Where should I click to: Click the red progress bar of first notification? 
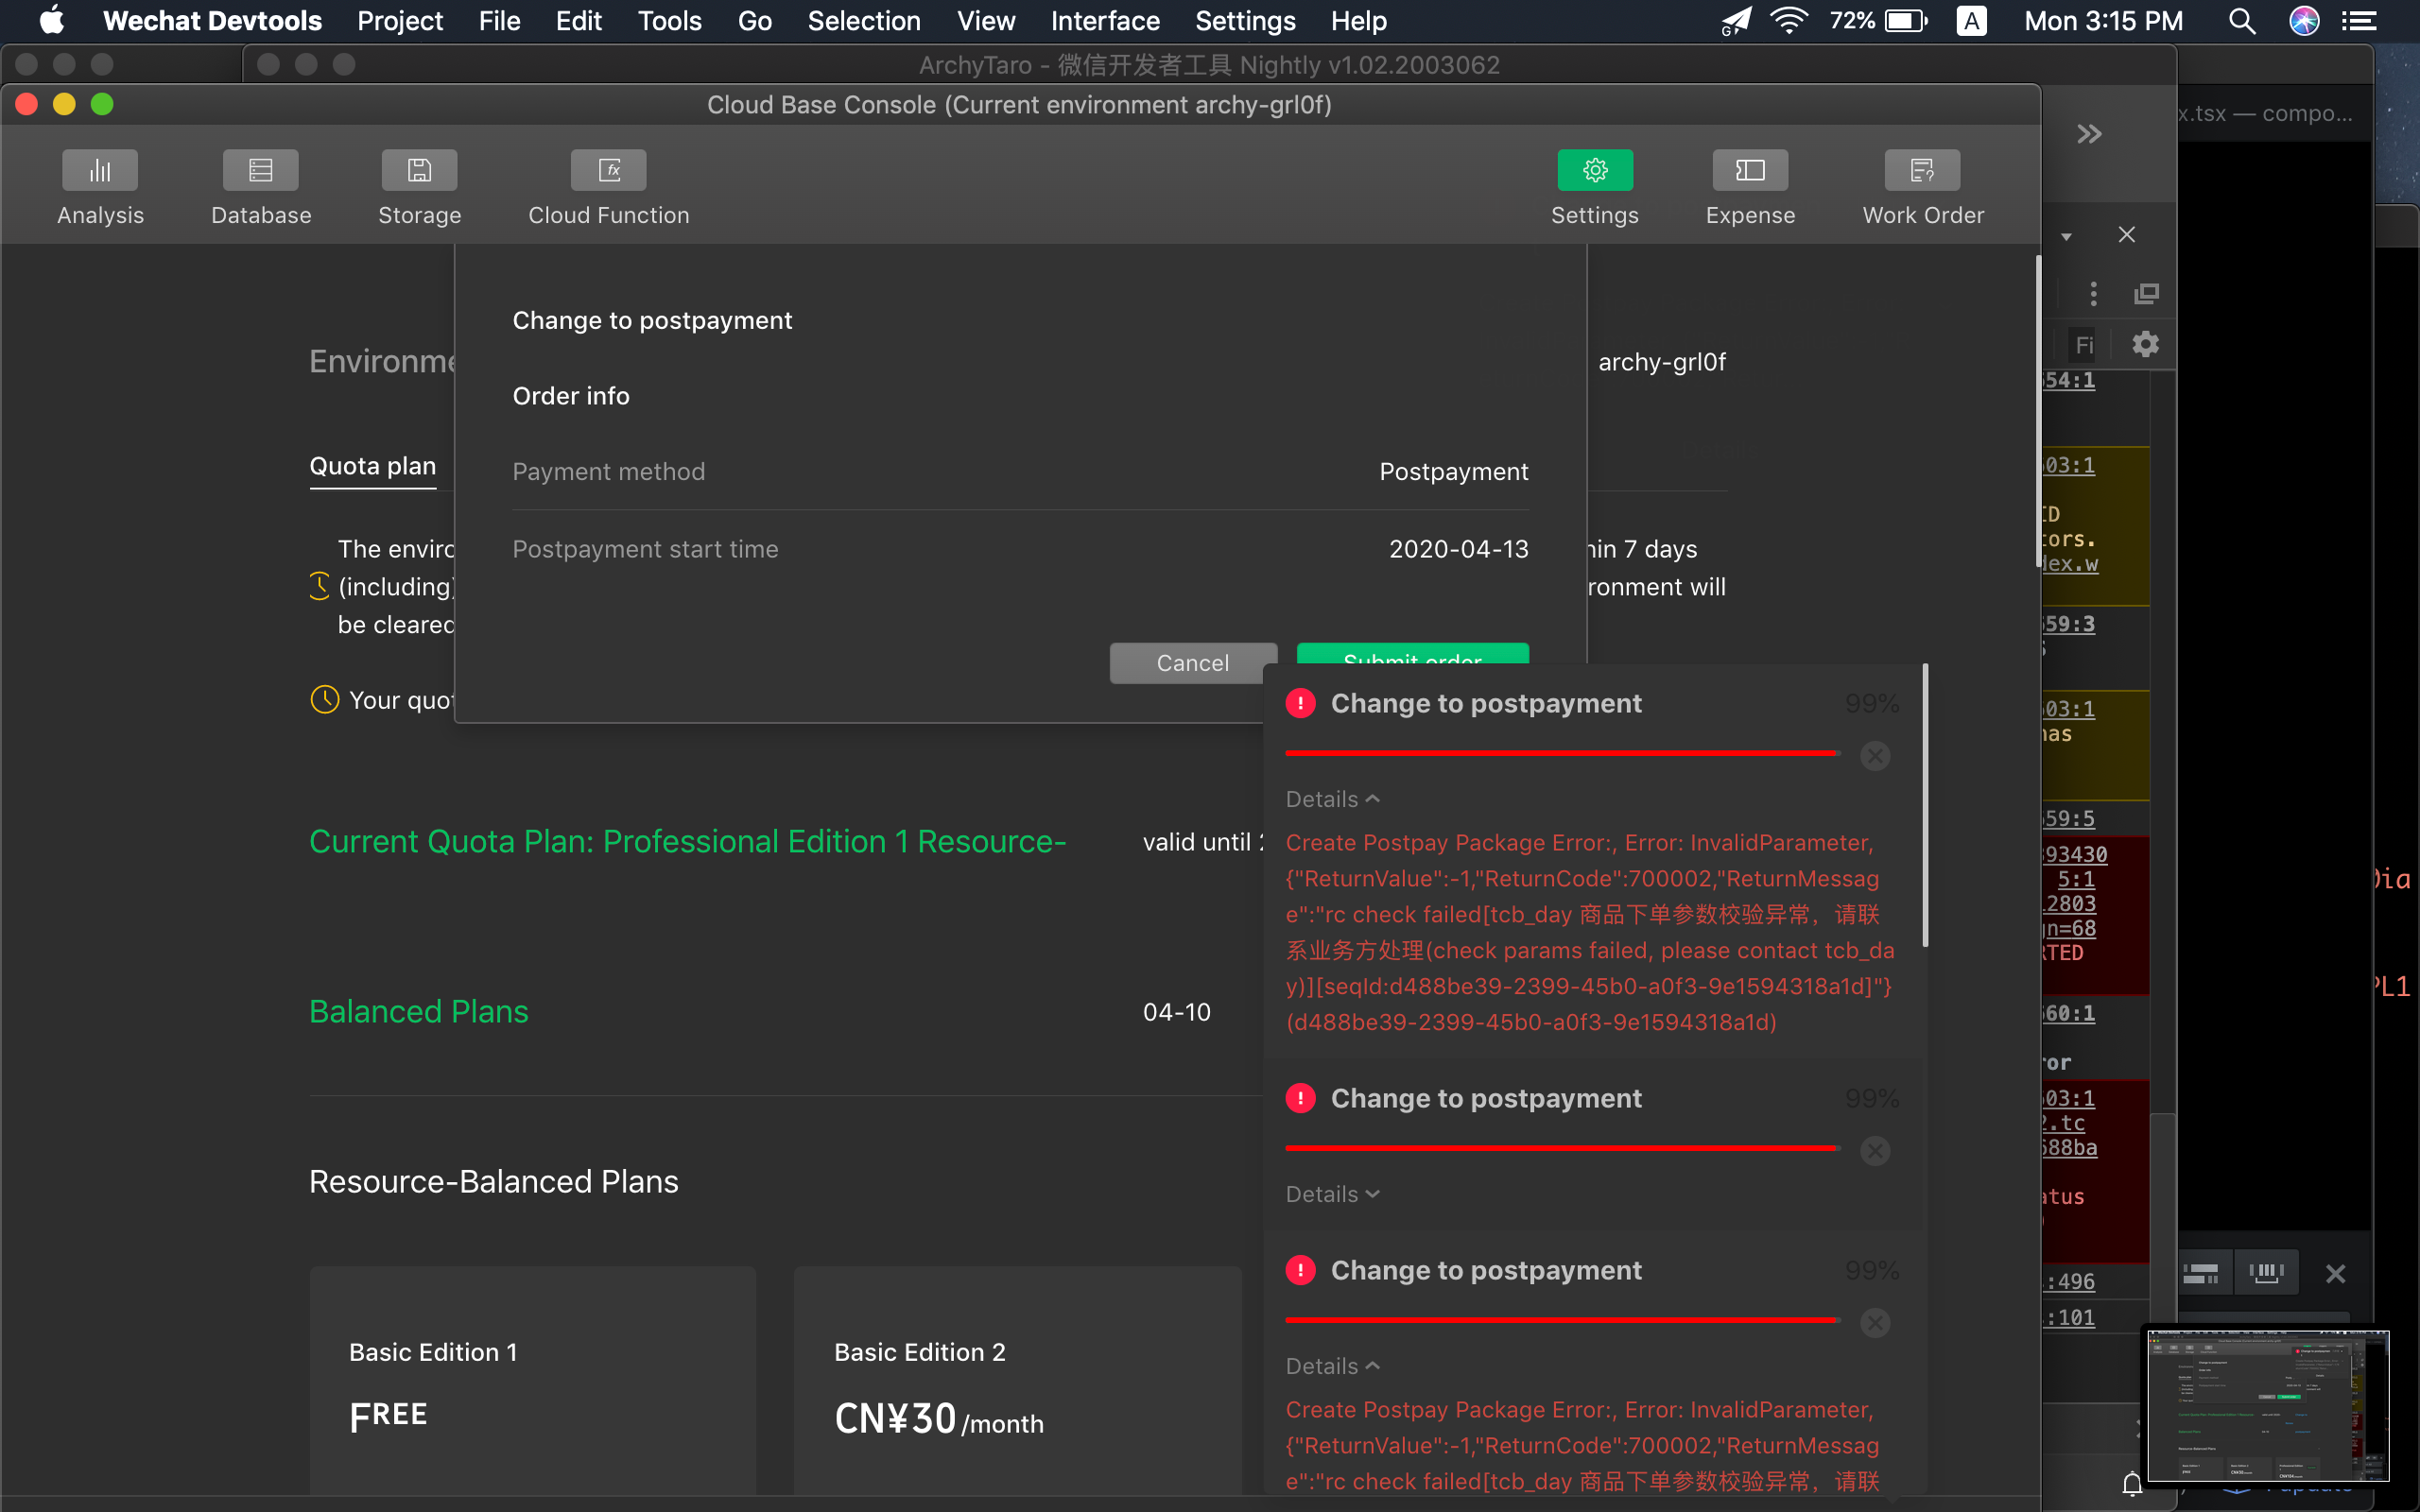pyautogui.click(x=1560, y=753)
